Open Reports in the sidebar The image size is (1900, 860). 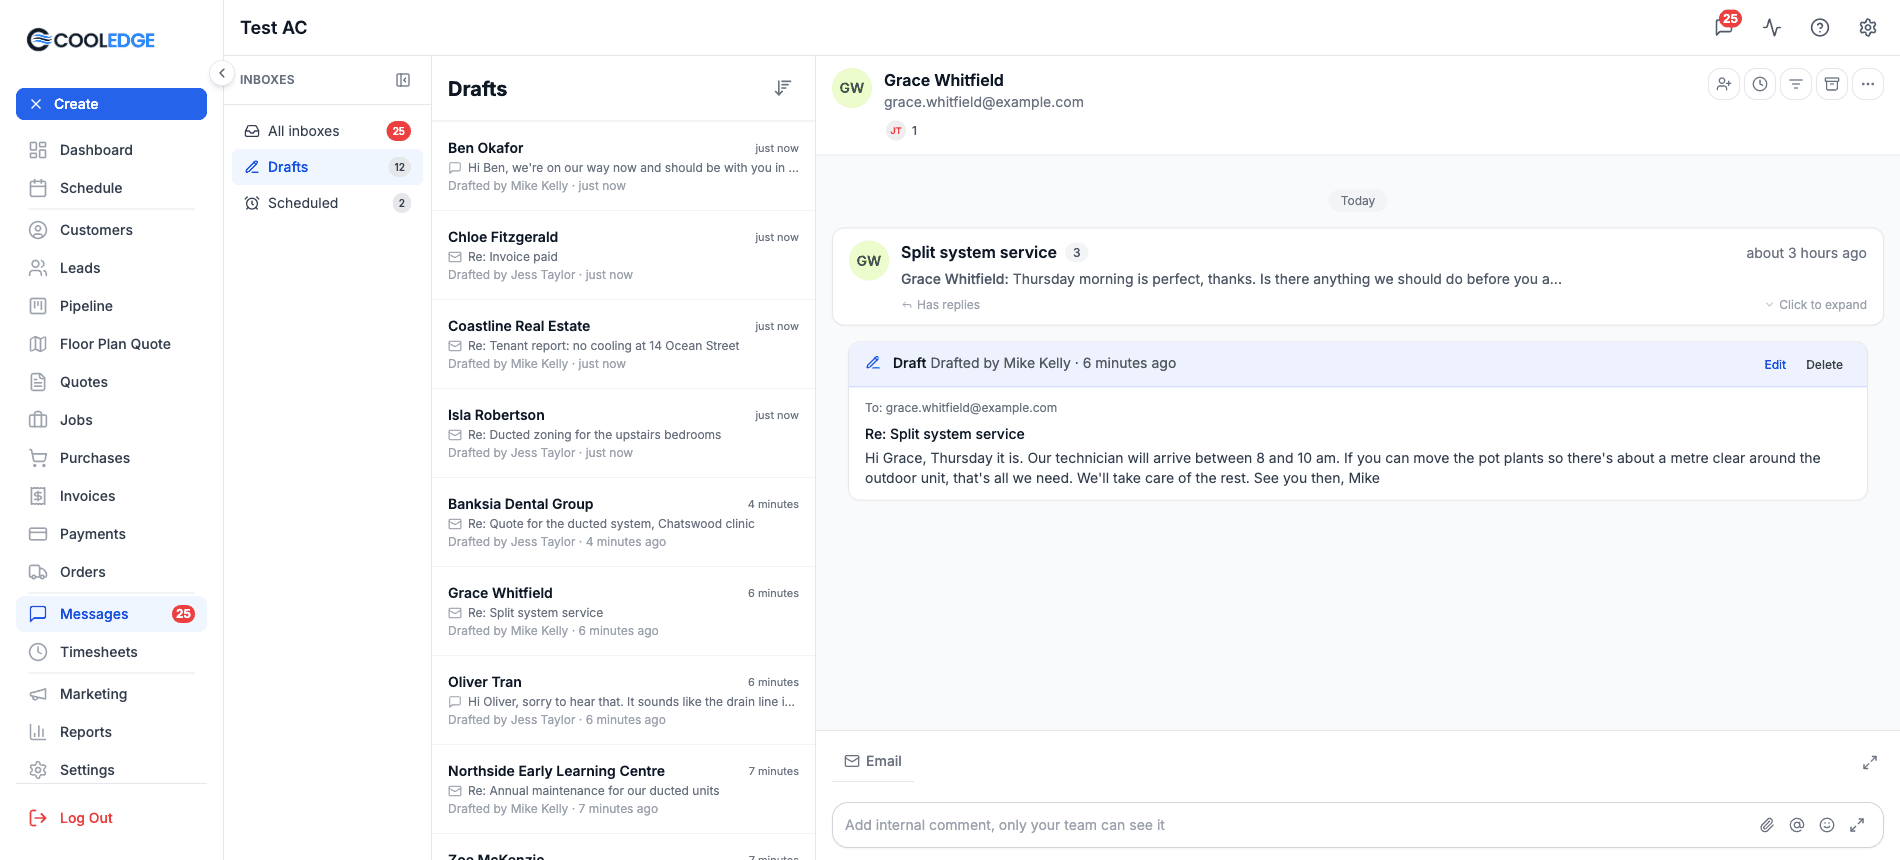(x=111, y=732)
